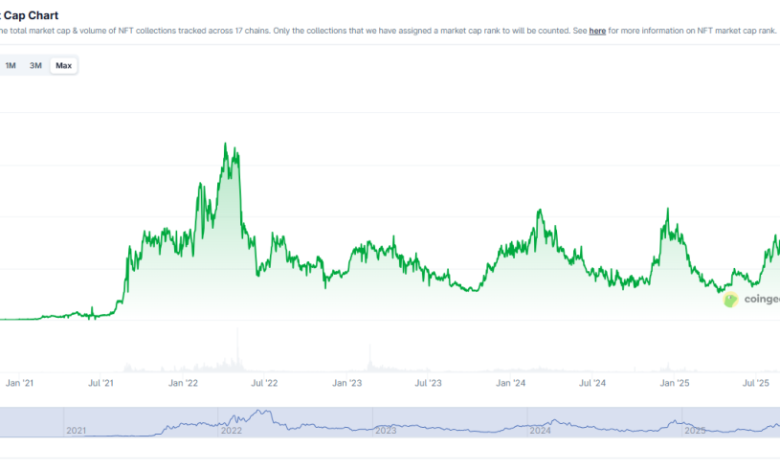Click the highest peak of the green line
780x470 pixels.
226,144
